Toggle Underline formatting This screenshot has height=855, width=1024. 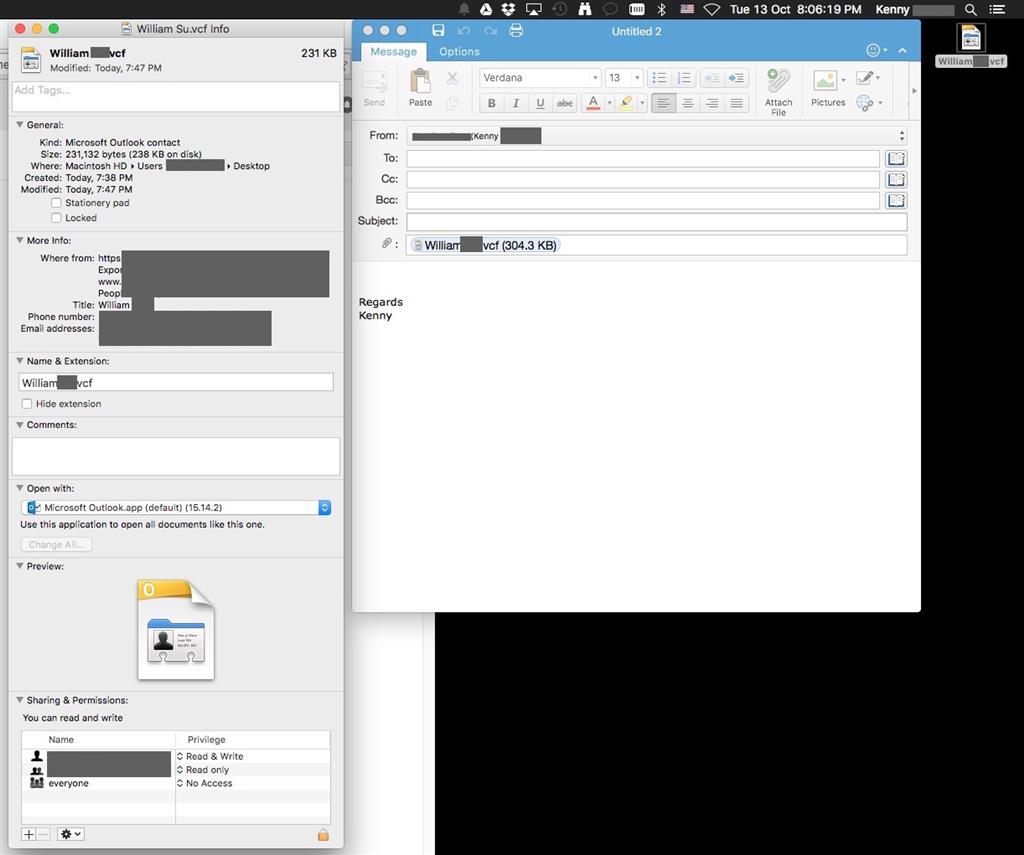click(x=540, y=103)
